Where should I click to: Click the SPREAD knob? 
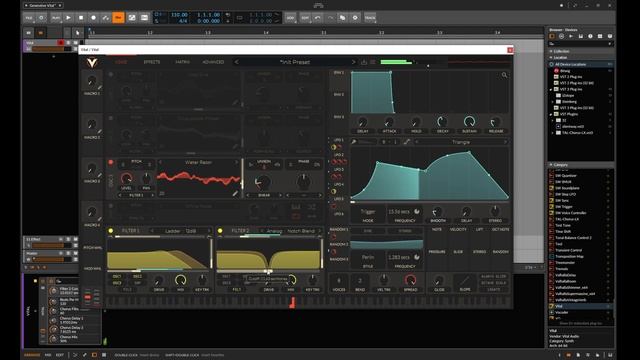pyautogui.click(x=410, y=280)
